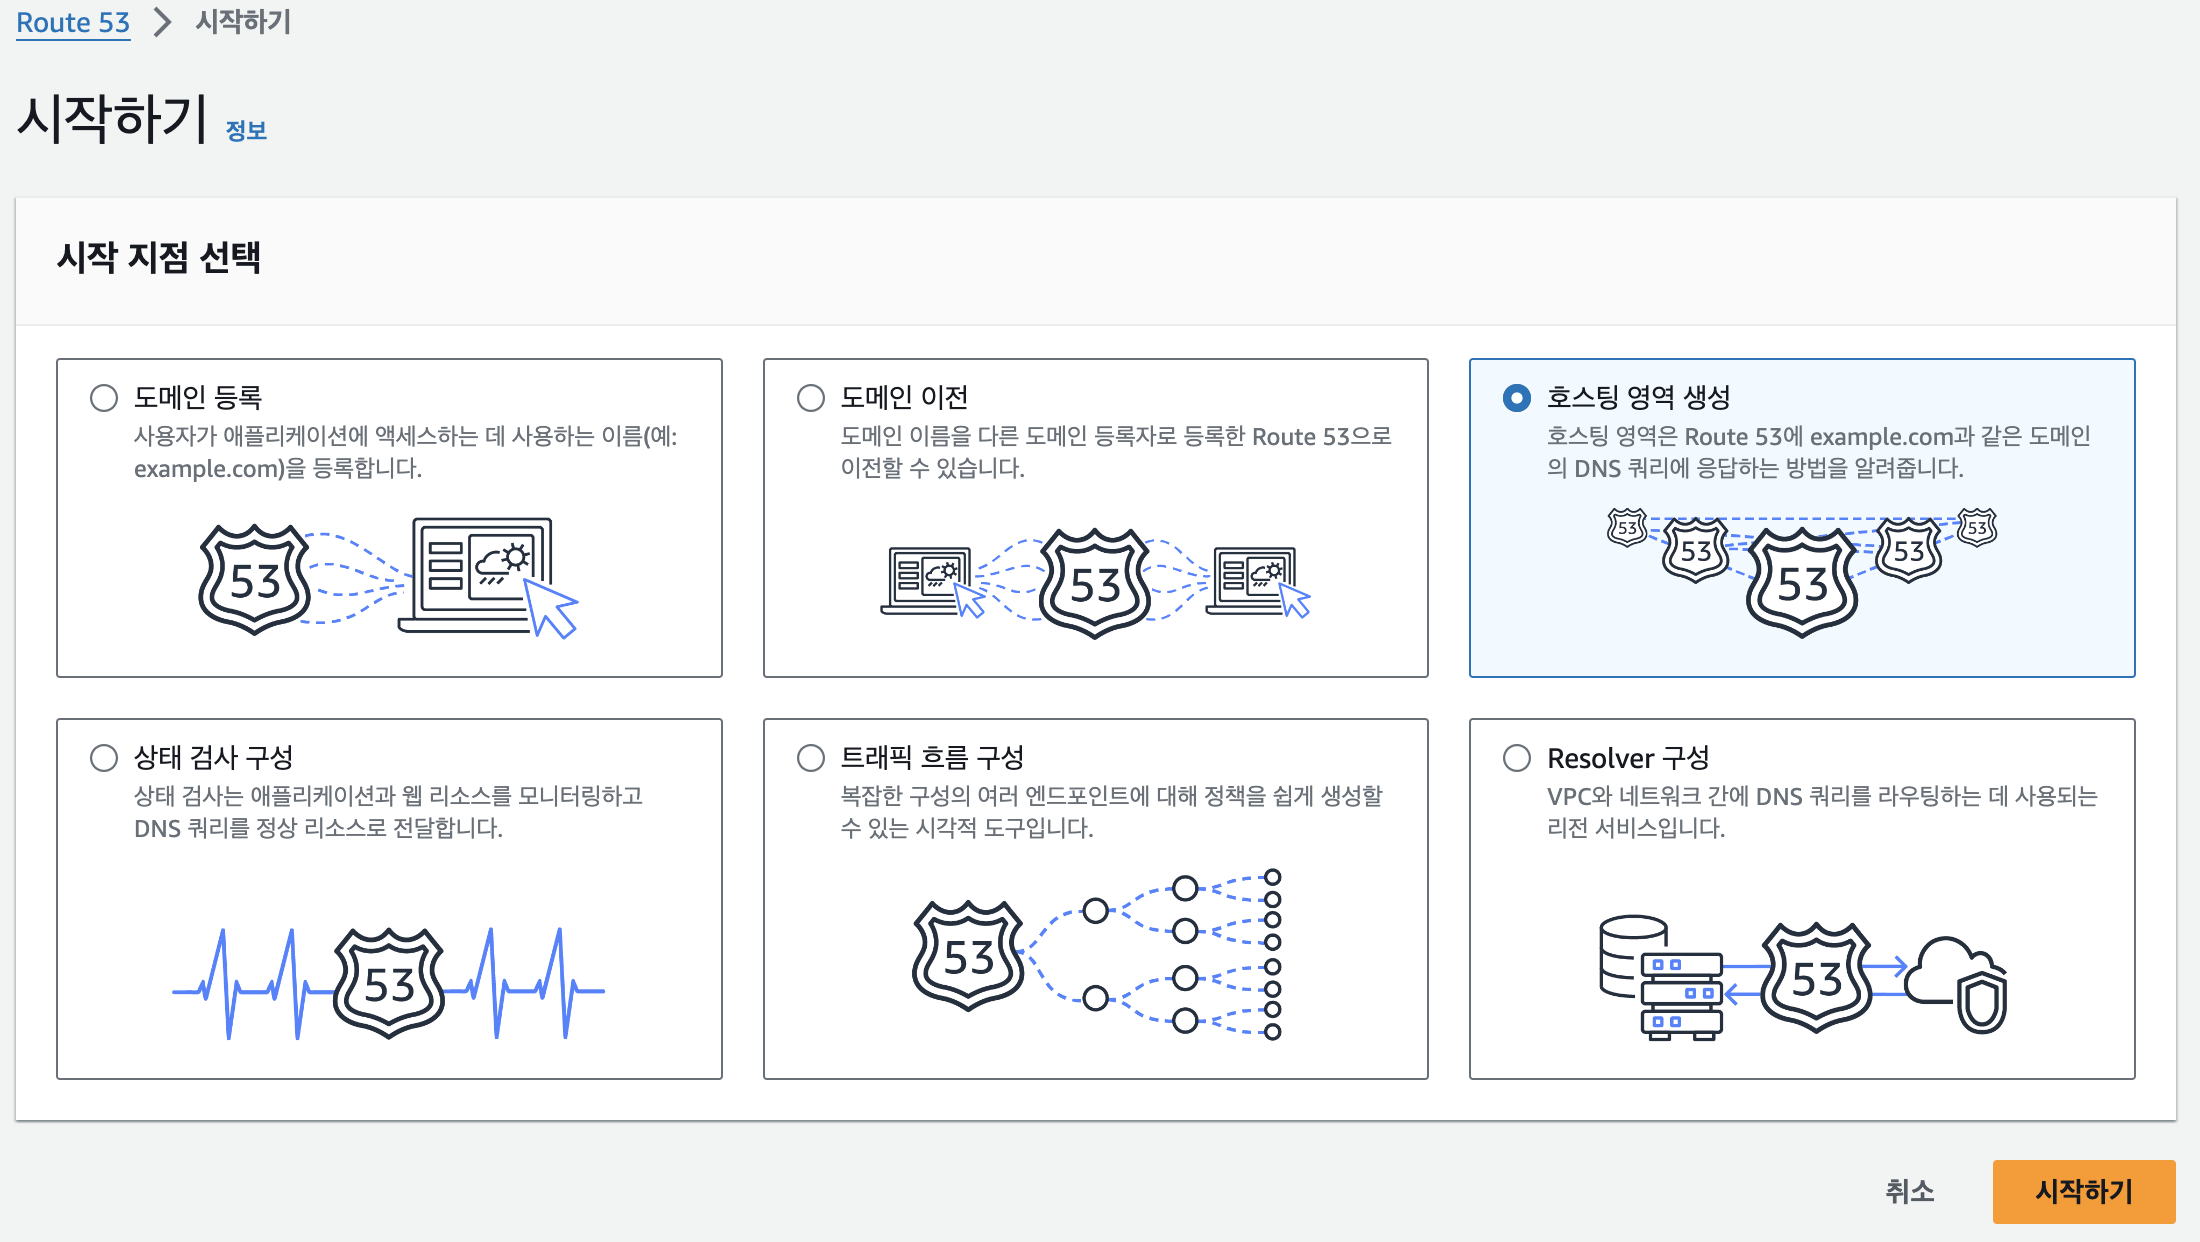Viewport: 2200px width, 1242px height.
Task: Click the hosted zone multi-shield illustration
Action: [x=1802, y=573]
